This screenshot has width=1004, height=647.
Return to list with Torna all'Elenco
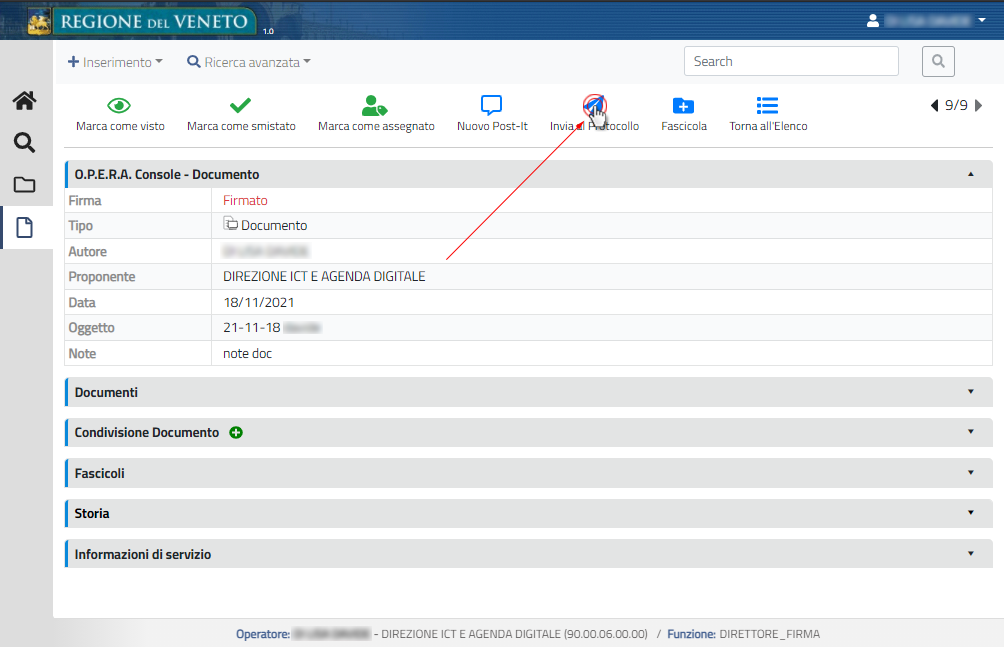click(x=767, y=106)
